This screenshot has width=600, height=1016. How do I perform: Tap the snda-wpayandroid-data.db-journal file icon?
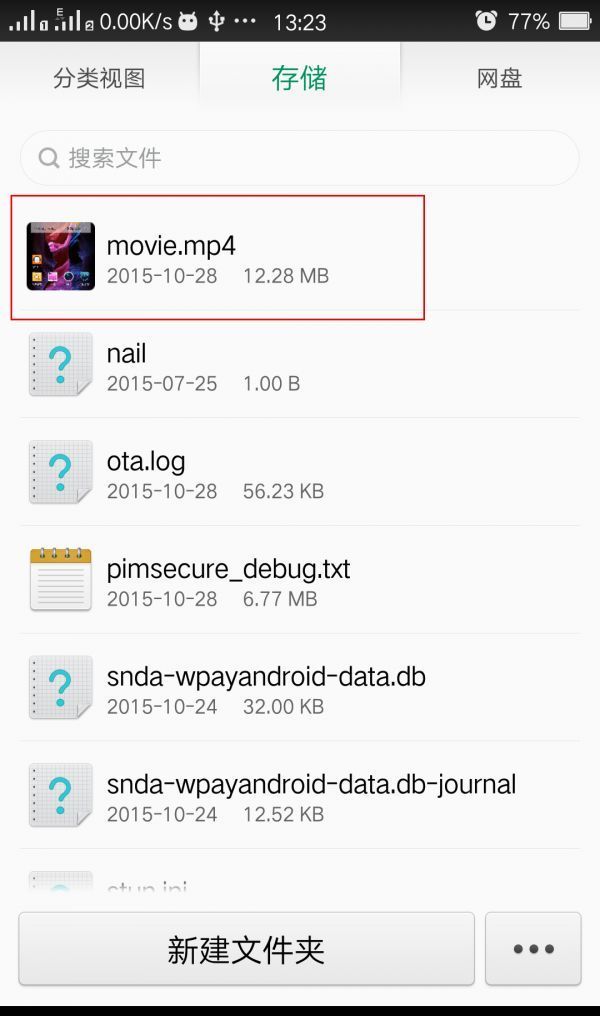pyautogui.click(x=60, y=794)
